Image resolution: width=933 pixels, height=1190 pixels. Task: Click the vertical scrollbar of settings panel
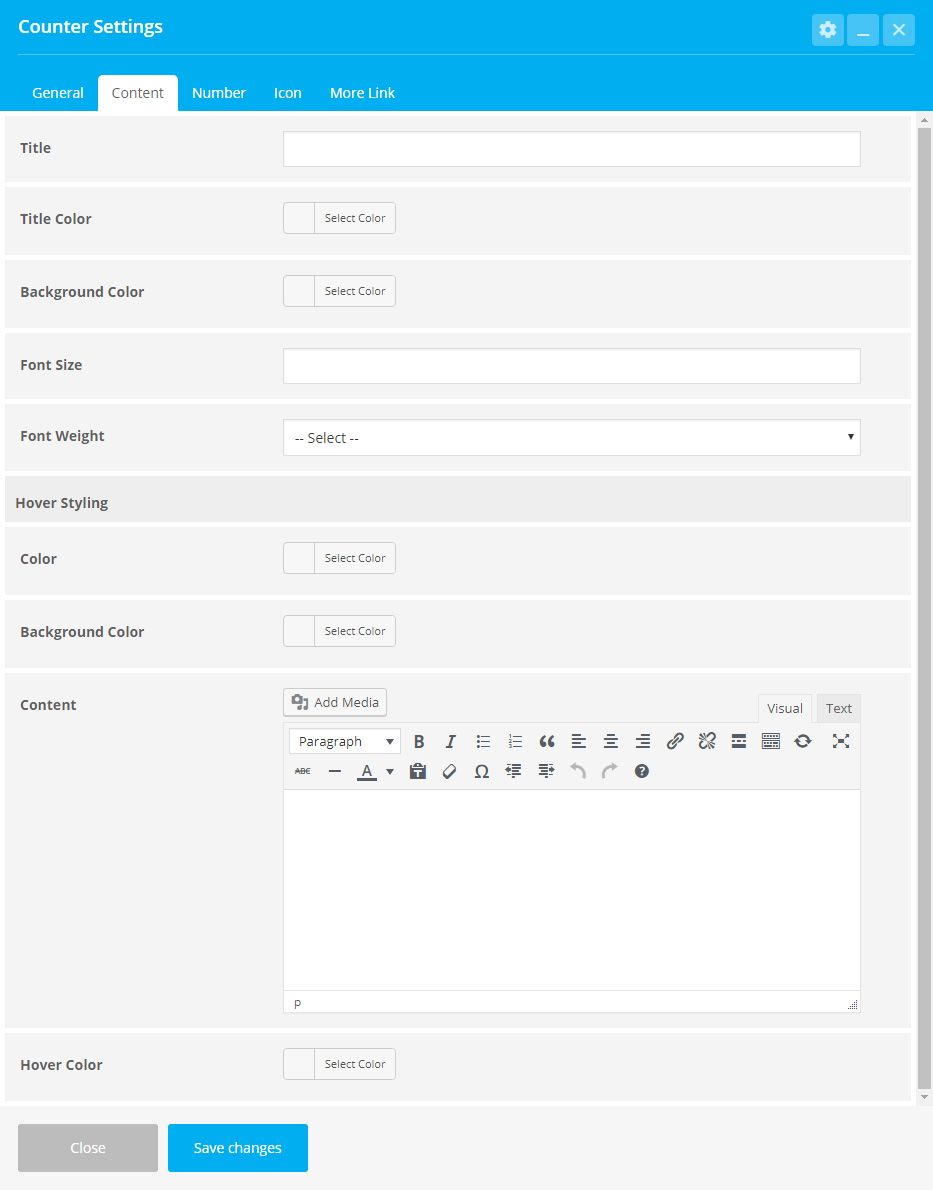point(924,608)
